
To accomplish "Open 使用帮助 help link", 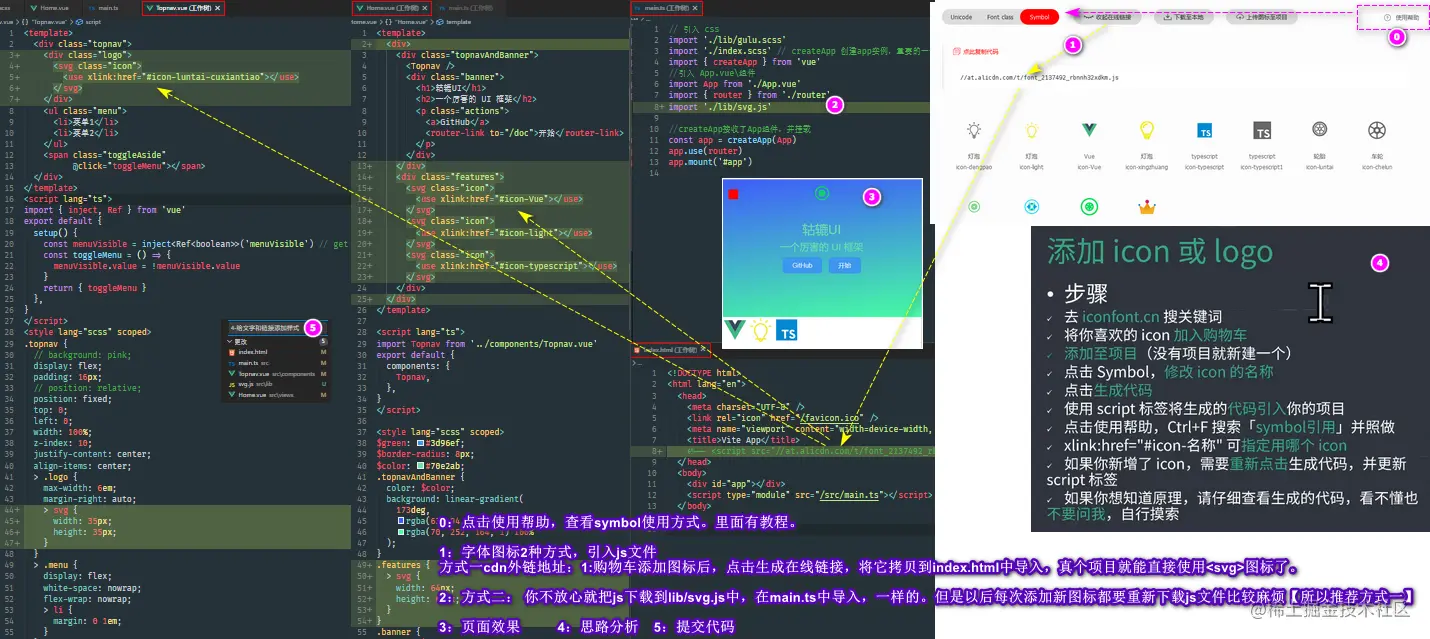I will click(1401, 17).
